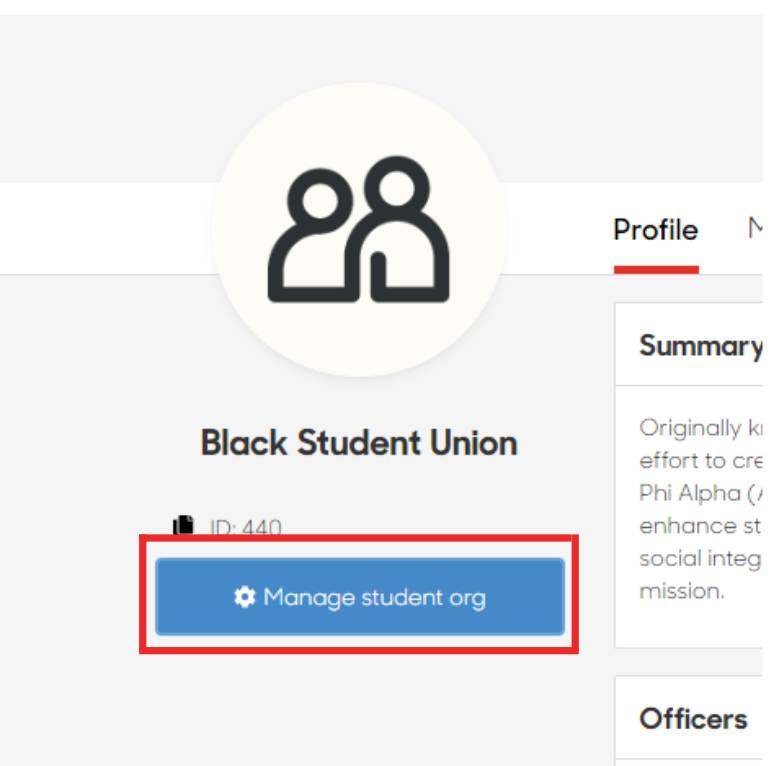Screen dimensions: 781x766
Task: Click the summary line starting with Originally
Action: 699,428
